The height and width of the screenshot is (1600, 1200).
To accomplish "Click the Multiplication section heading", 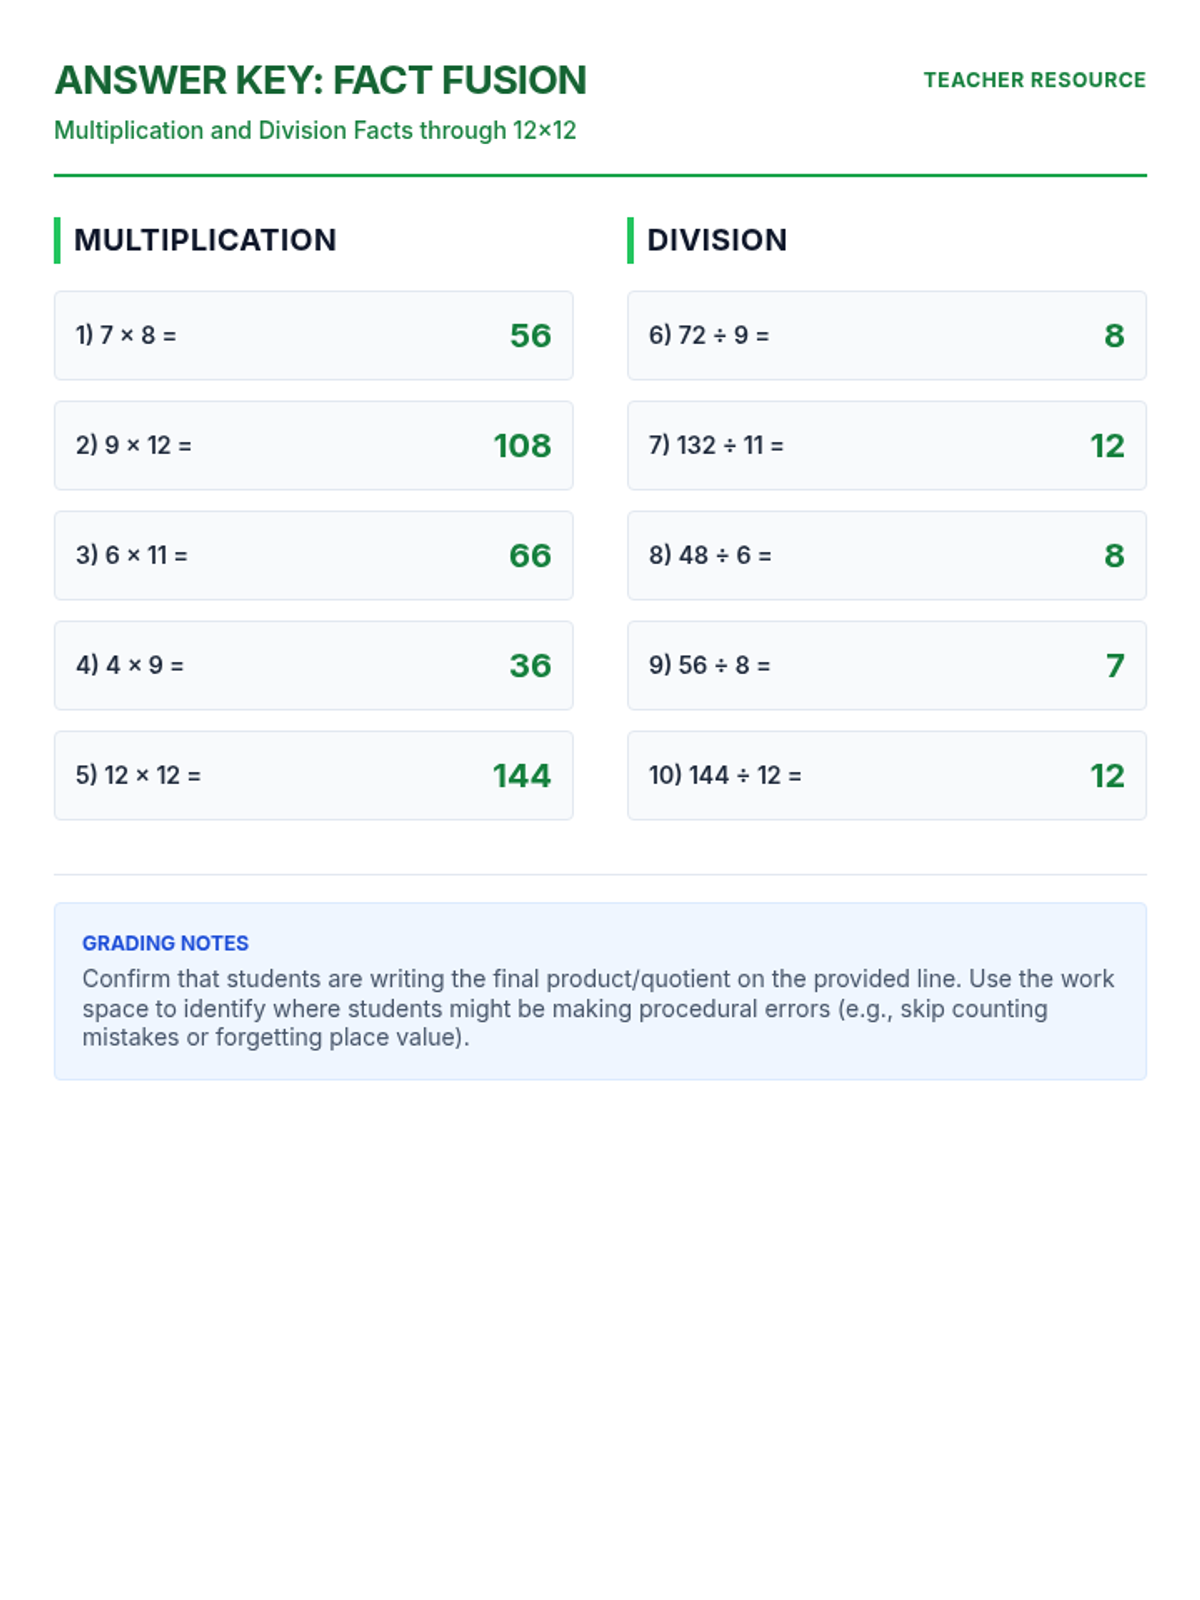I will click(205, 240).
